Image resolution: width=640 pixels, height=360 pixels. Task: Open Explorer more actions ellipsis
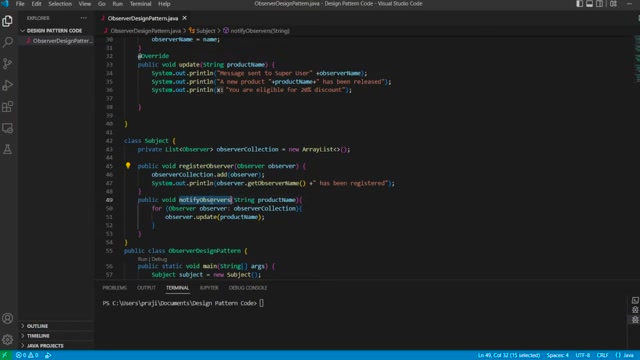click(84, 18)
